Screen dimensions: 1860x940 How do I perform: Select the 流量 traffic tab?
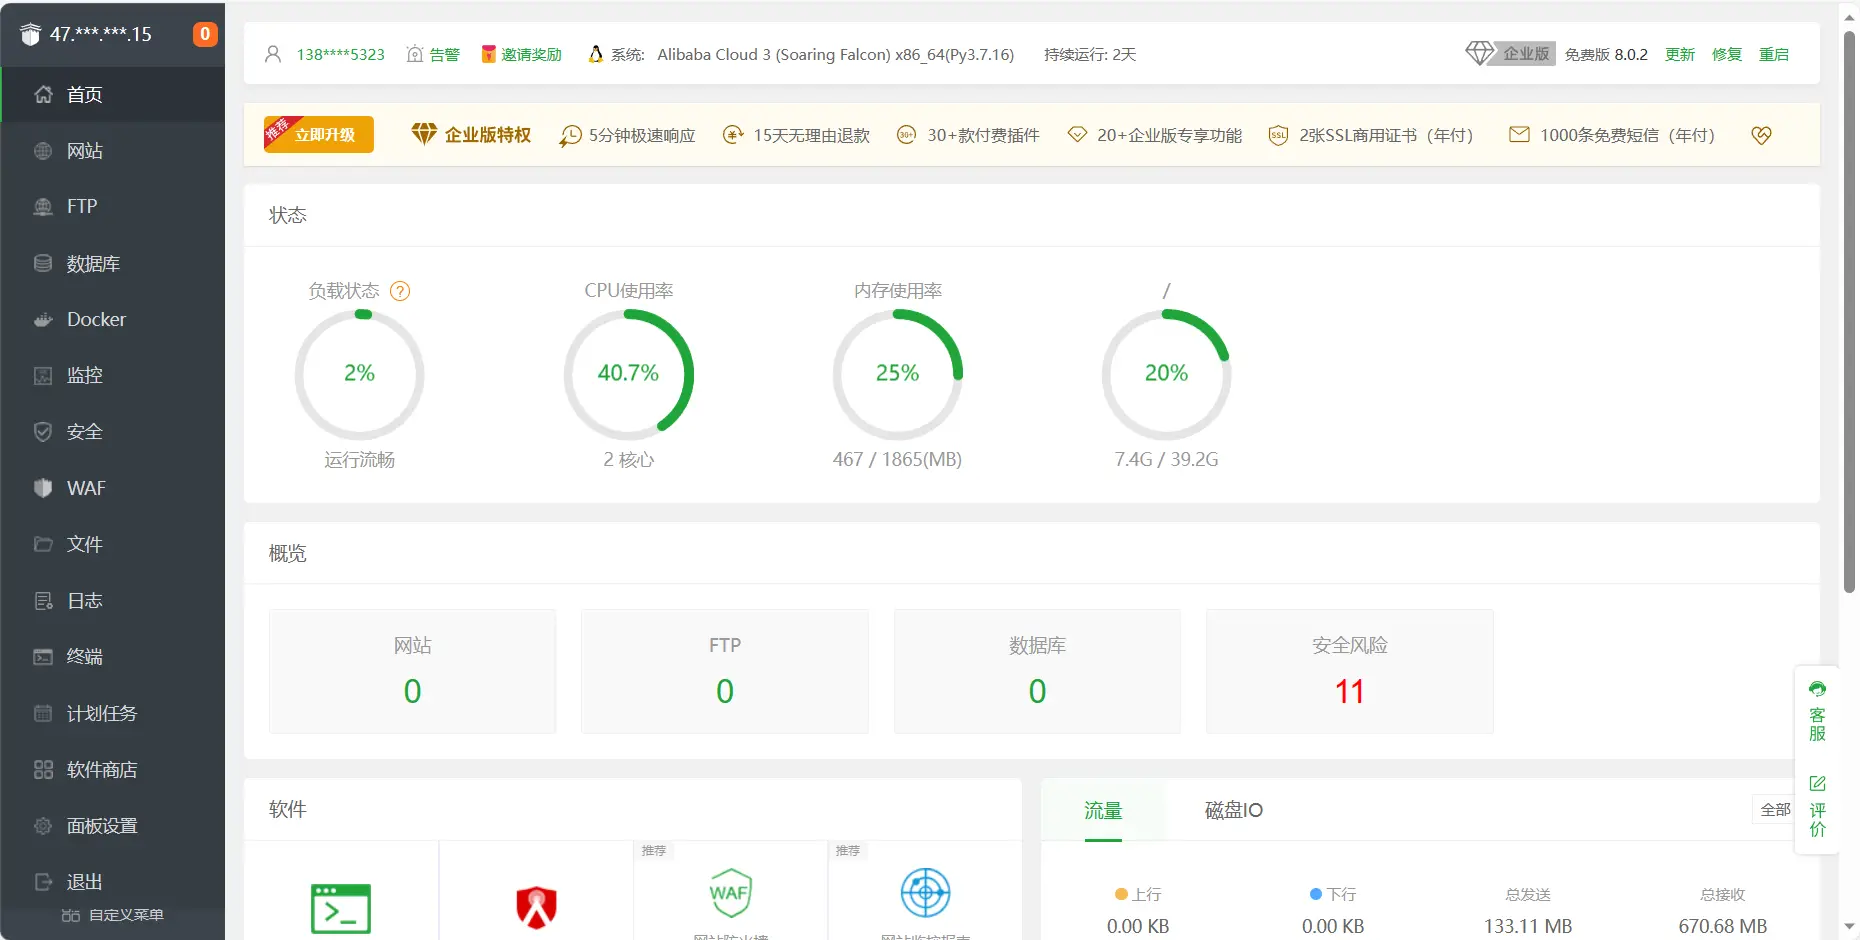(x=1103, y=810)
